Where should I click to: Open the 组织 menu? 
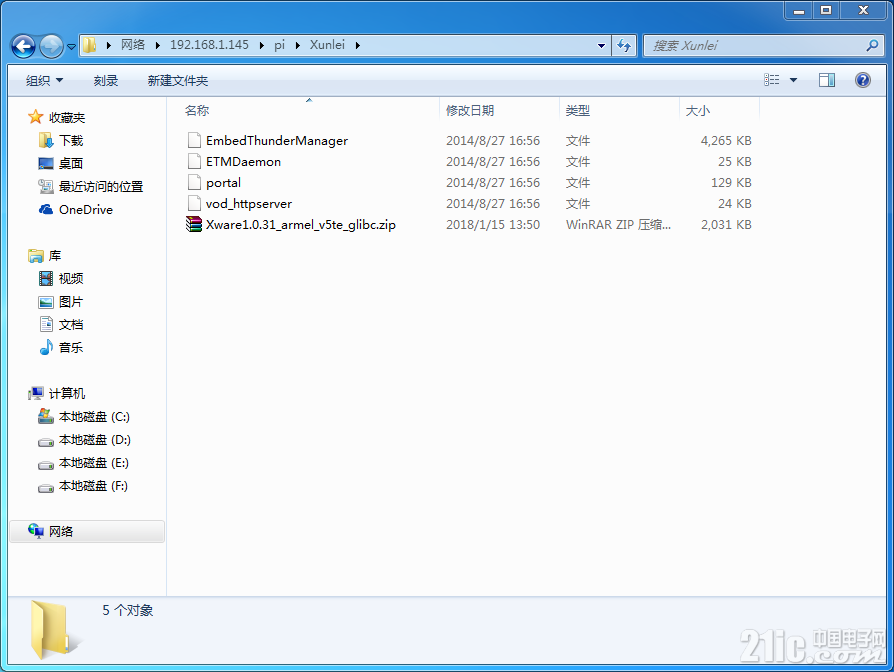click(44, 80)
